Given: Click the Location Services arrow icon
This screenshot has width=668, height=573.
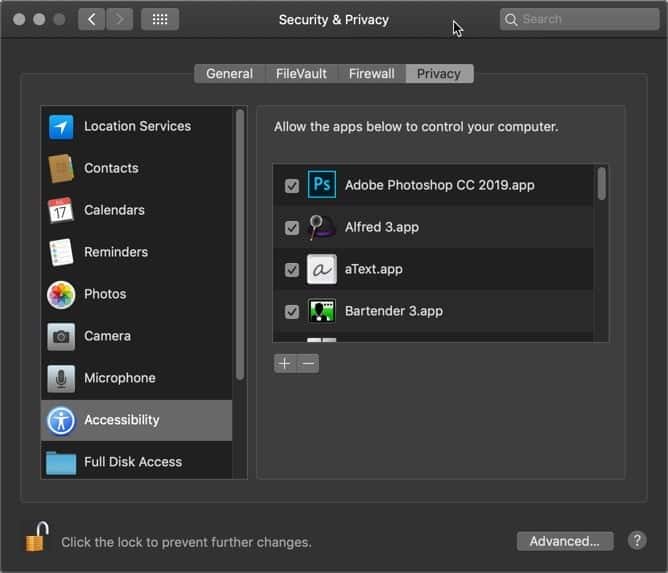Looking at the screenshot, I should 61,127.
